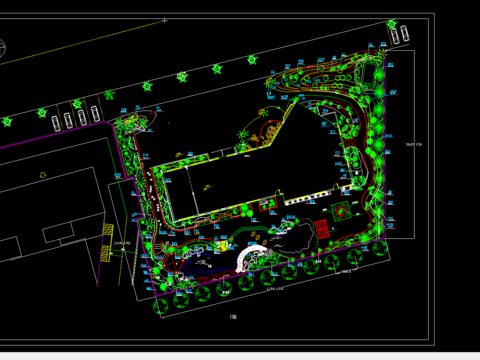The width and height of the screenshot is (480, 360).
Task: Click the yellow symbol inside the main building
Action: point(207,188)
